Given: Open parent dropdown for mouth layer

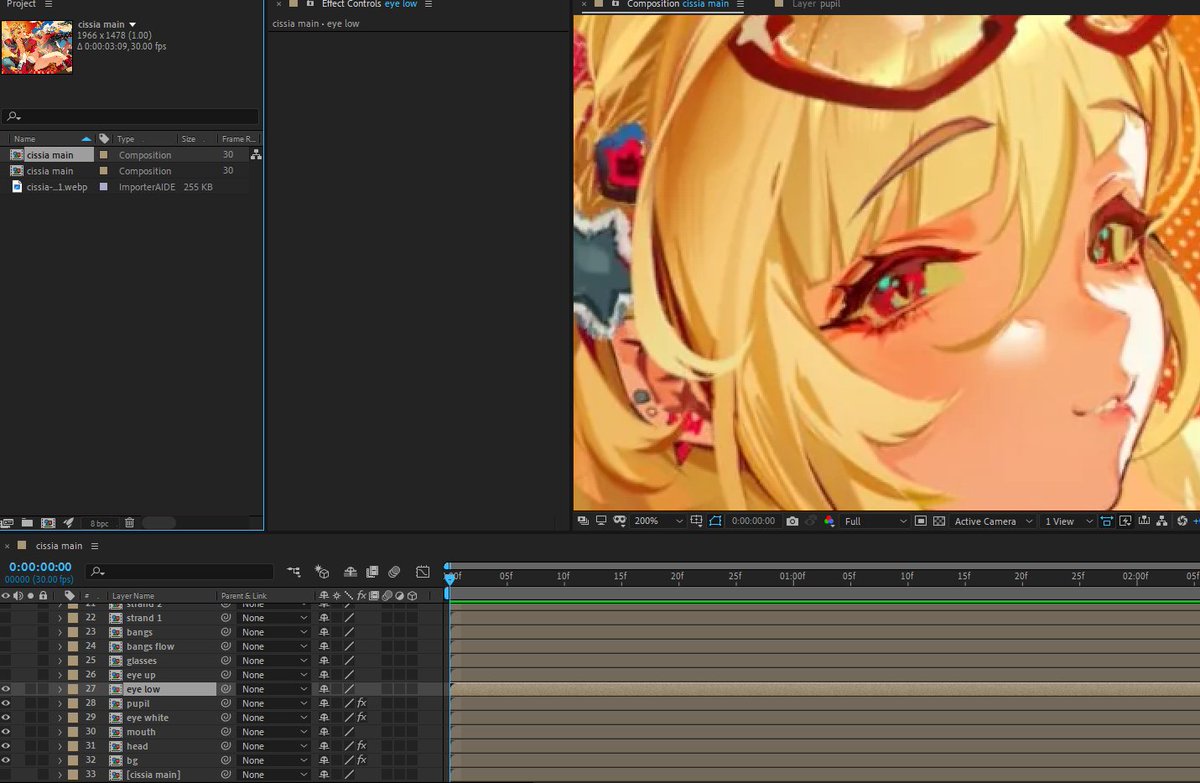Looking at the screenshot, I should tap(275, 732).
